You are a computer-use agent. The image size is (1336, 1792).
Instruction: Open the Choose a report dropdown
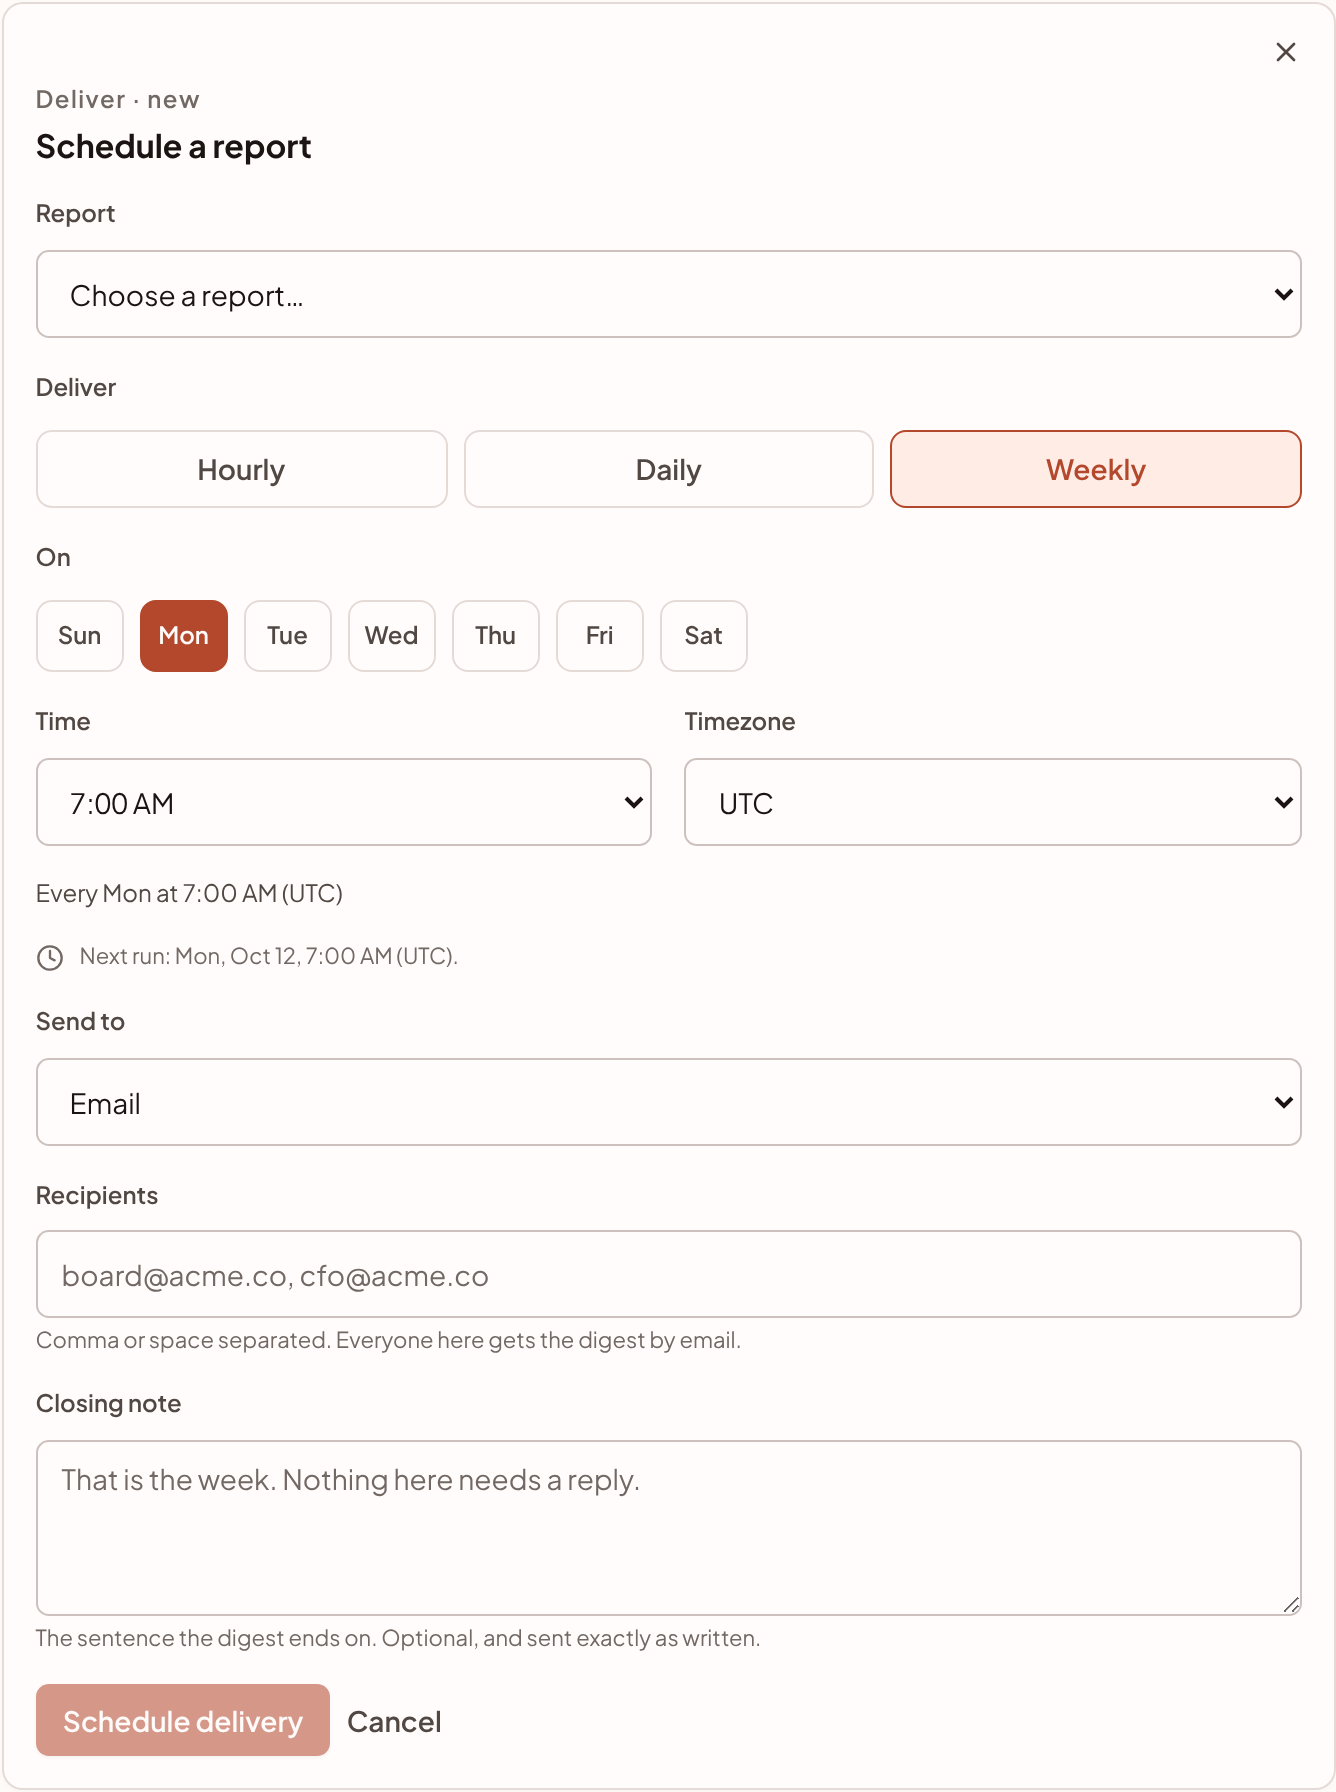[668, 294]
